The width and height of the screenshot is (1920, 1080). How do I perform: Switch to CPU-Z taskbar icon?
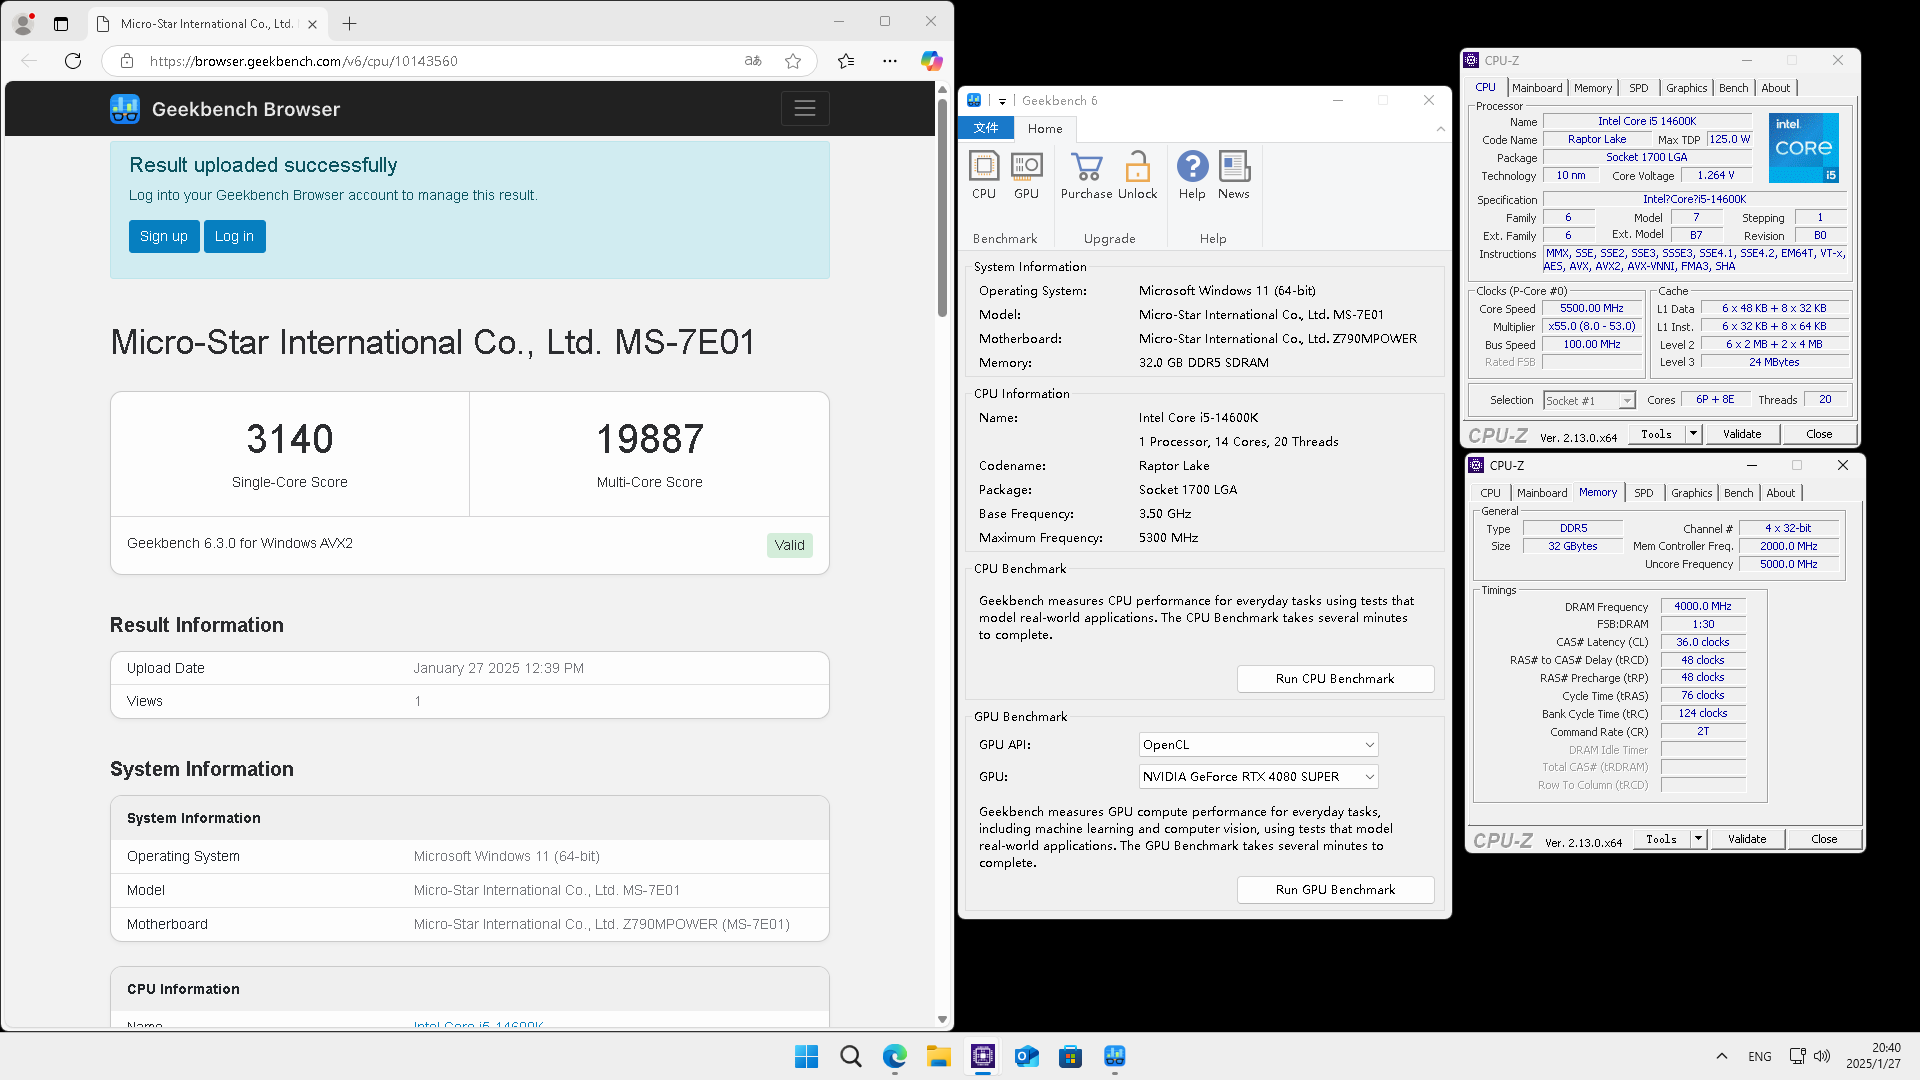(983, 1056)
